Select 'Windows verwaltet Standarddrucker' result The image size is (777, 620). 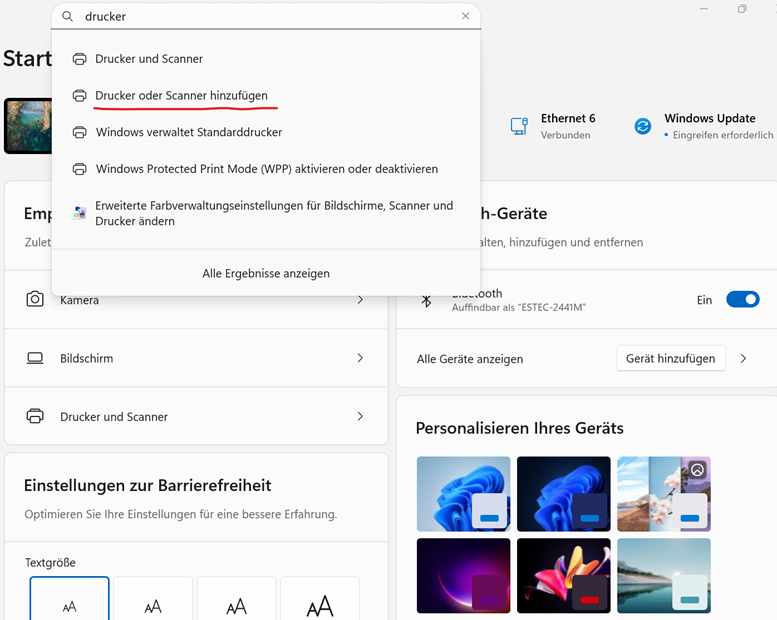[x=188, y=132]
